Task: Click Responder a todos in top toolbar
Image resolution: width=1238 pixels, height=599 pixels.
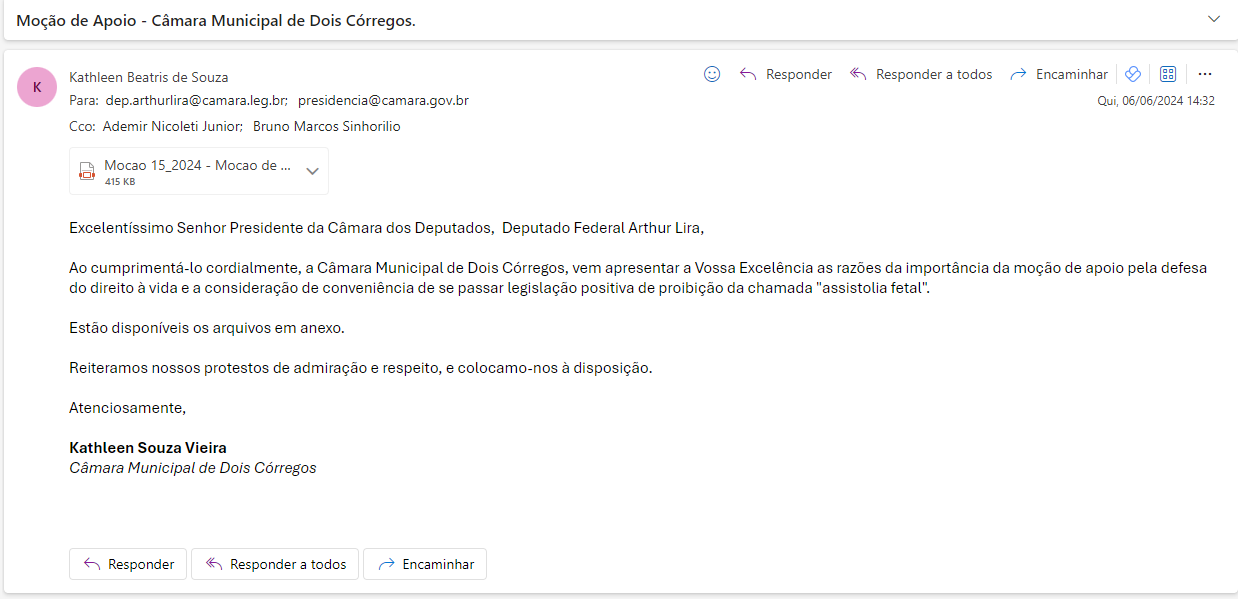Action: click(921, 74)
